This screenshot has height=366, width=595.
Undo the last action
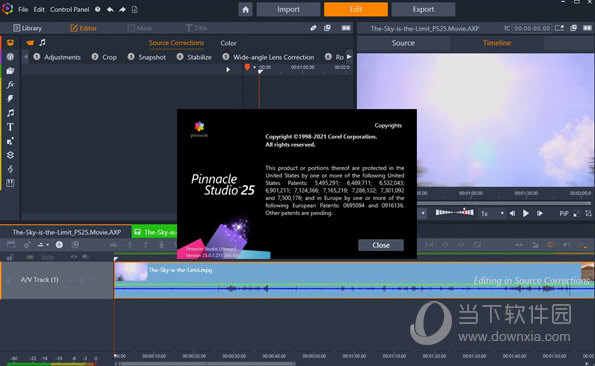point(110,9)
